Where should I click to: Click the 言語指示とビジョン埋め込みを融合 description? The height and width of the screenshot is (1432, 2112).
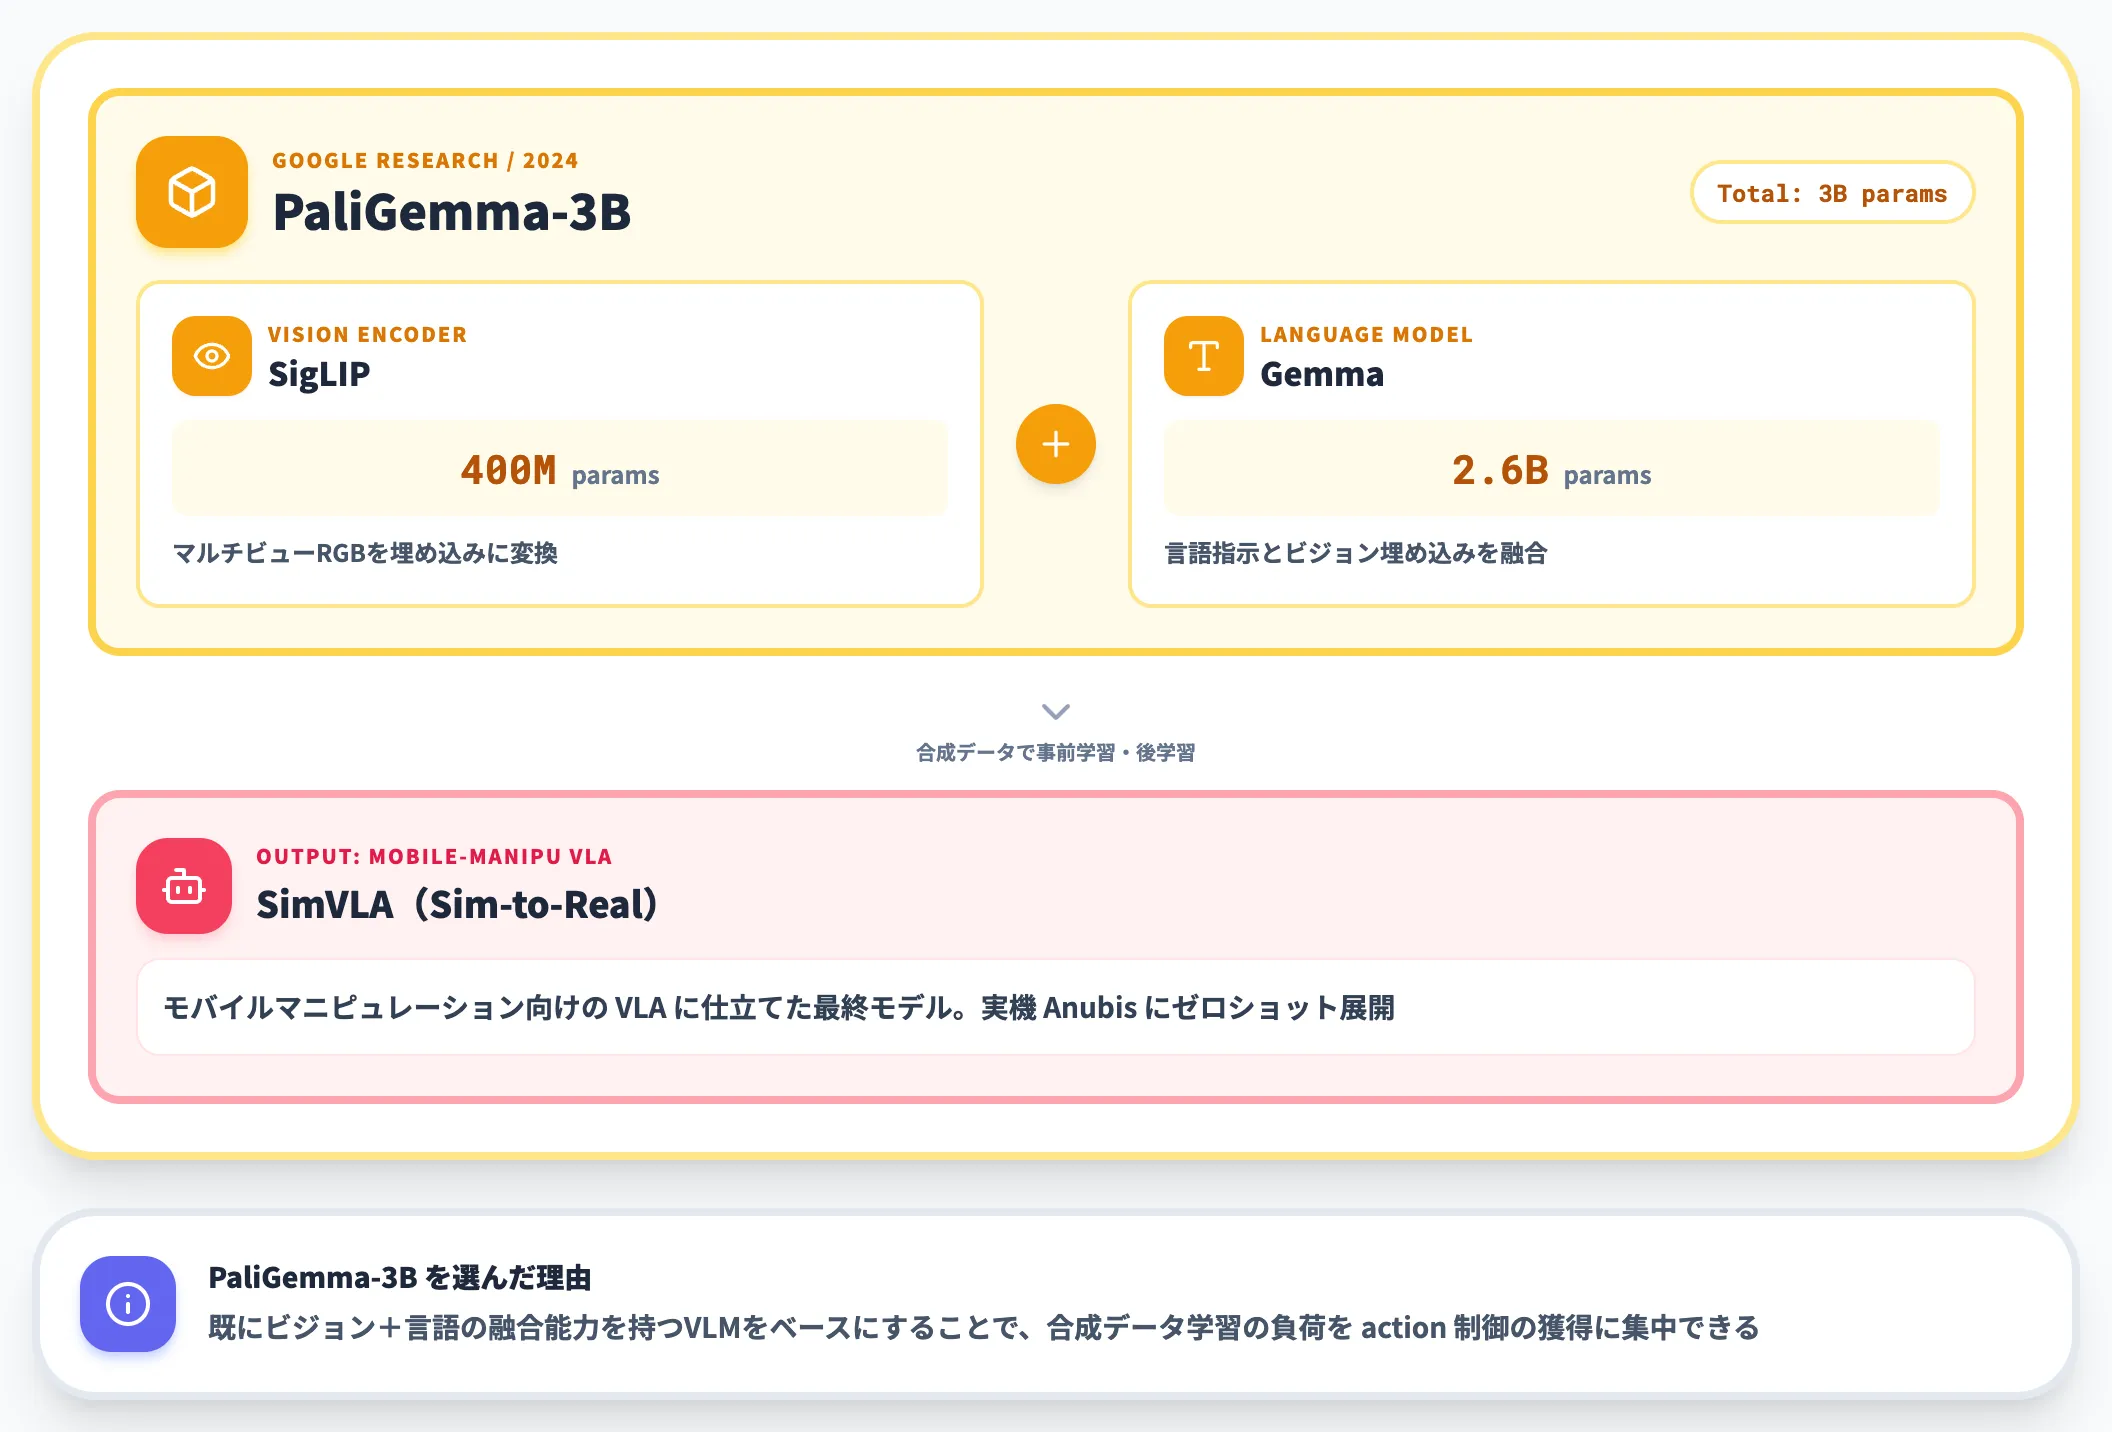pyautogui.click(x=1356, y=553)
